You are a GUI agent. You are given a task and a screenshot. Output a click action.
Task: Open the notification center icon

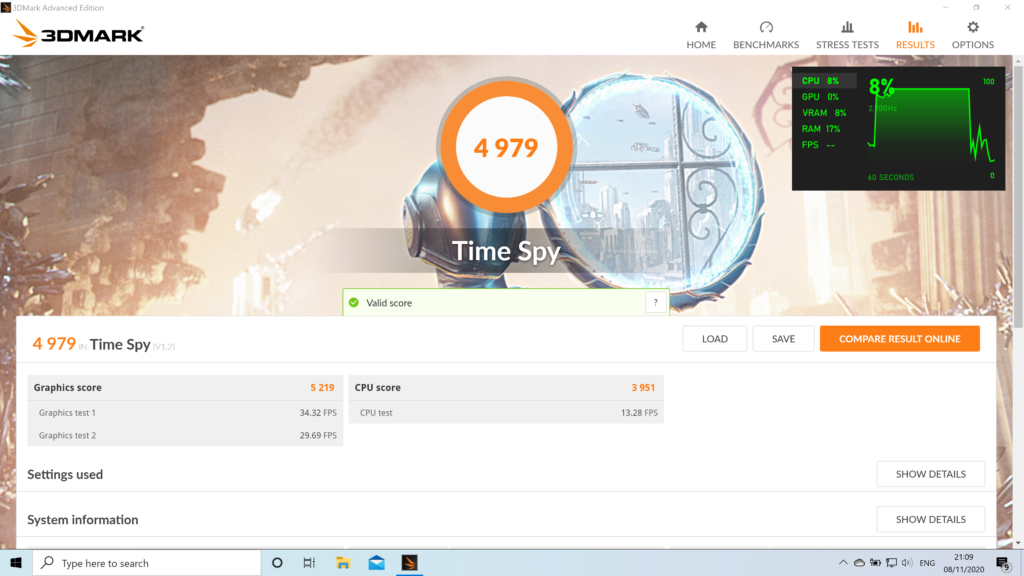coord(1004,562)
